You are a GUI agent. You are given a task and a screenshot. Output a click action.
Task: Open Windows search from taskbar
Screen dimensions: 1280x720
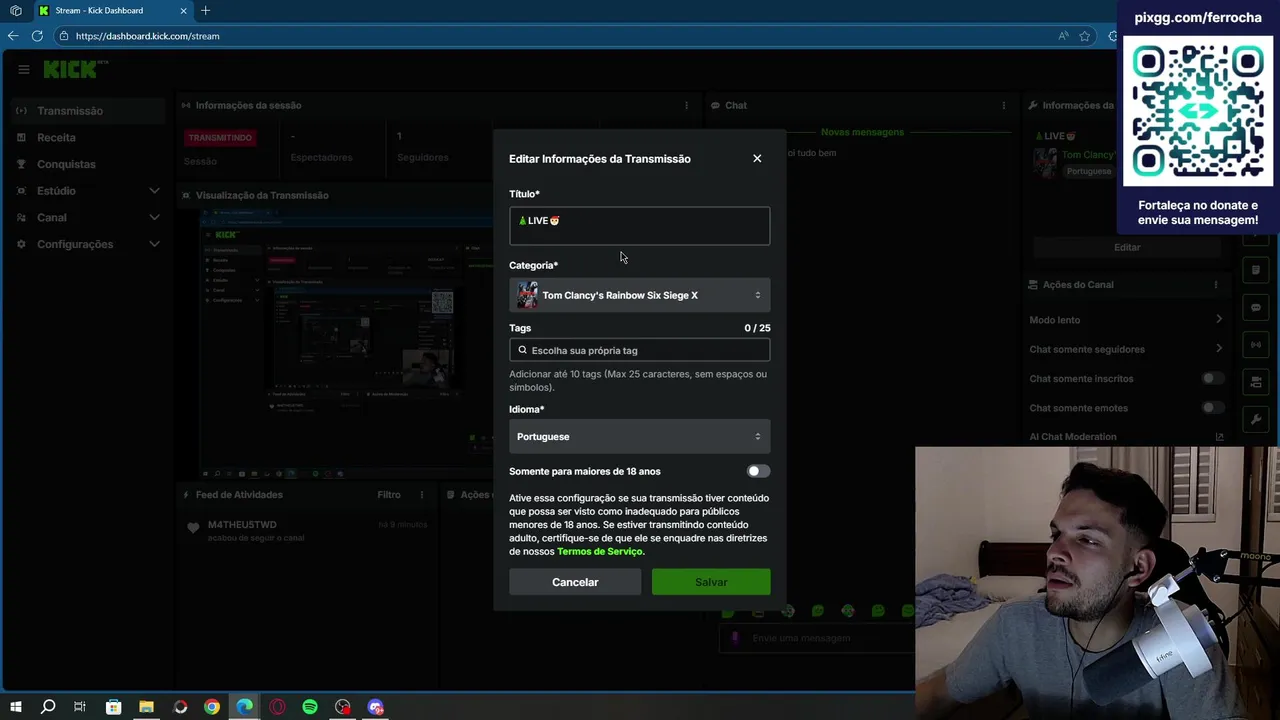point(48,707)
